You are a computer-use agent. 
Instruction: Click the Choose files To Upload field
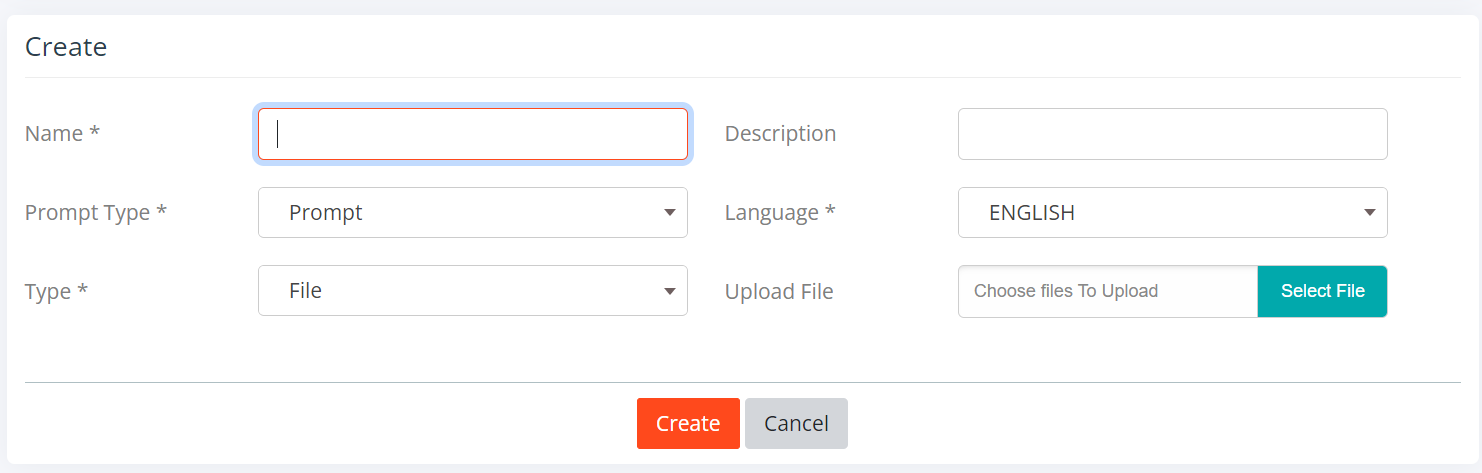point(1108,291)
